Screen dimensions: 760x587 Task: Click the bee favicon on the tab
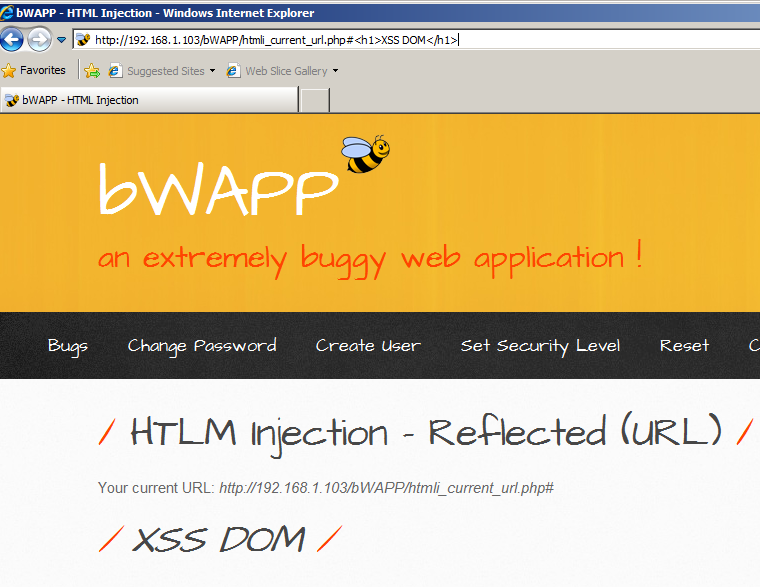12,100
